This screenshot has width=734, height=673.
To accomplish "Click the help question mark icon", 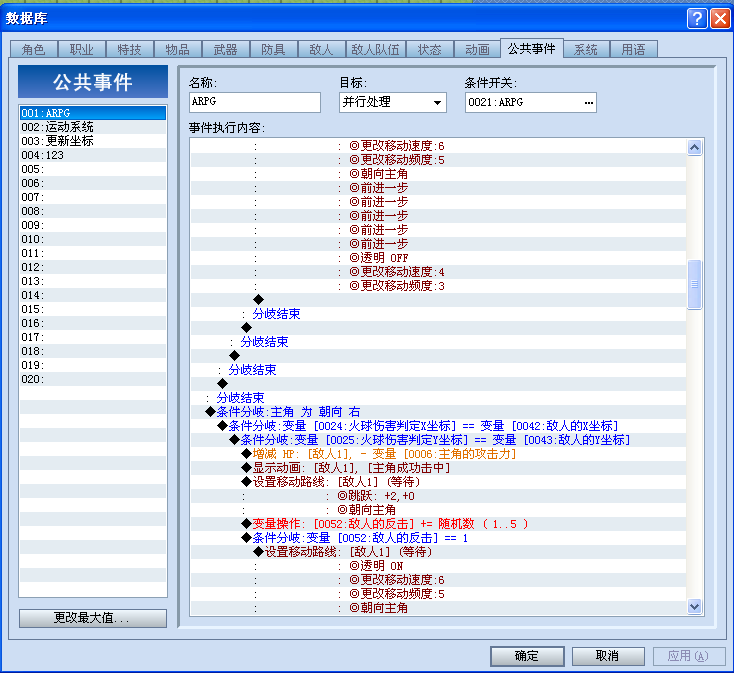I will pyautogui.click(x=697, y=19).
